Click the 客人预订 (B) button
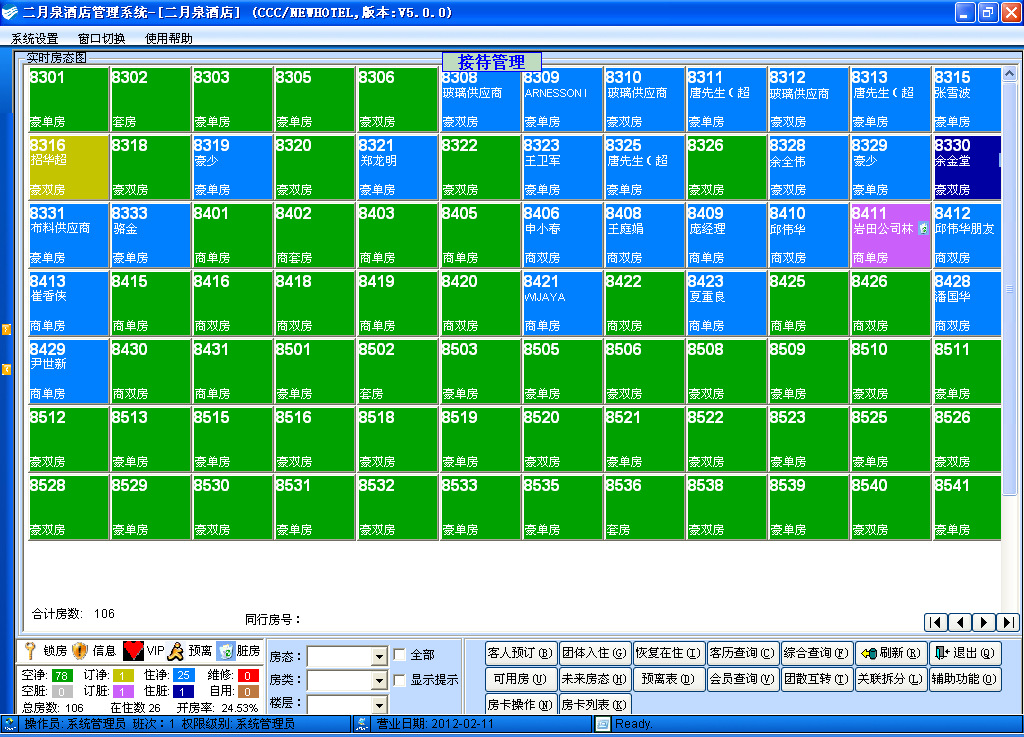The width and height of the screenshot is (1024, 737). (520, 653)
